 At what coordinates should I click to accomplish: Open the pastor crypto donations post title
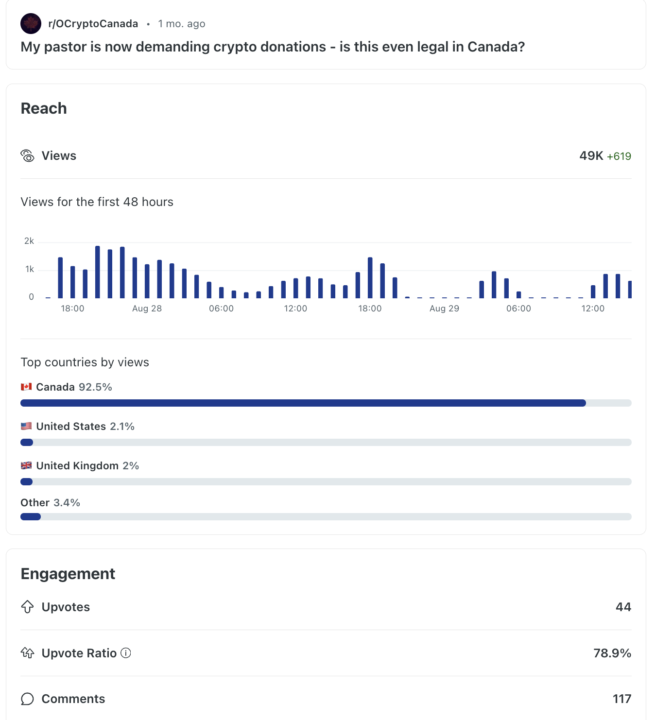click(x=273, y=46)
